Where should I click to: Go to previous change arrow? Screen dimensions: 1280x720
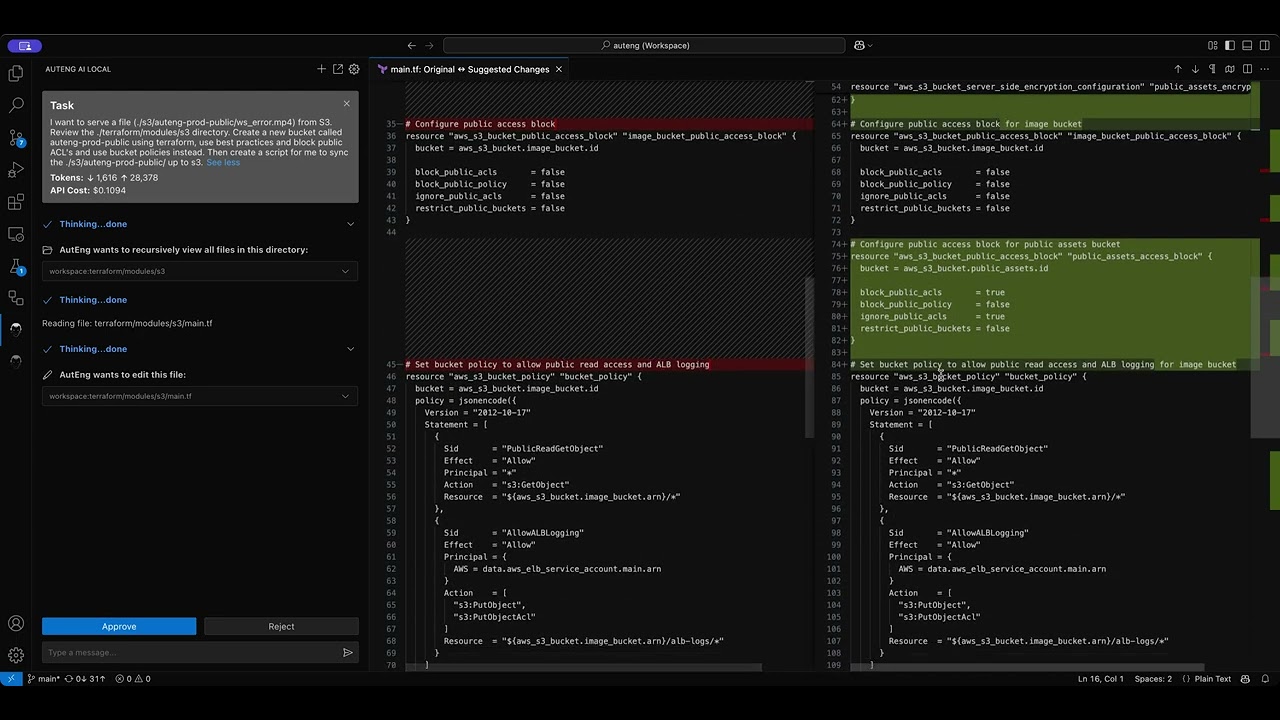[1178, 69]
